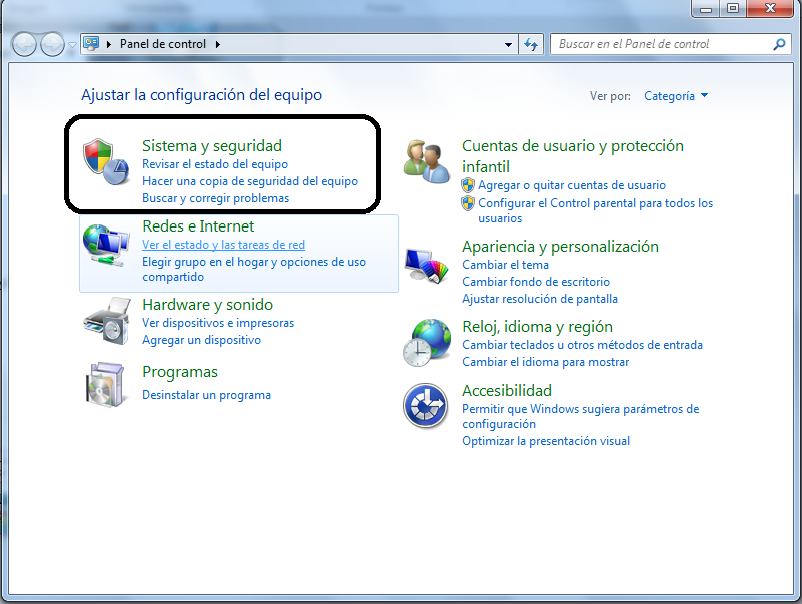Click the Control Panel icon in address bar
Screen dimensions: 802x604
click(x=91, y=43)
